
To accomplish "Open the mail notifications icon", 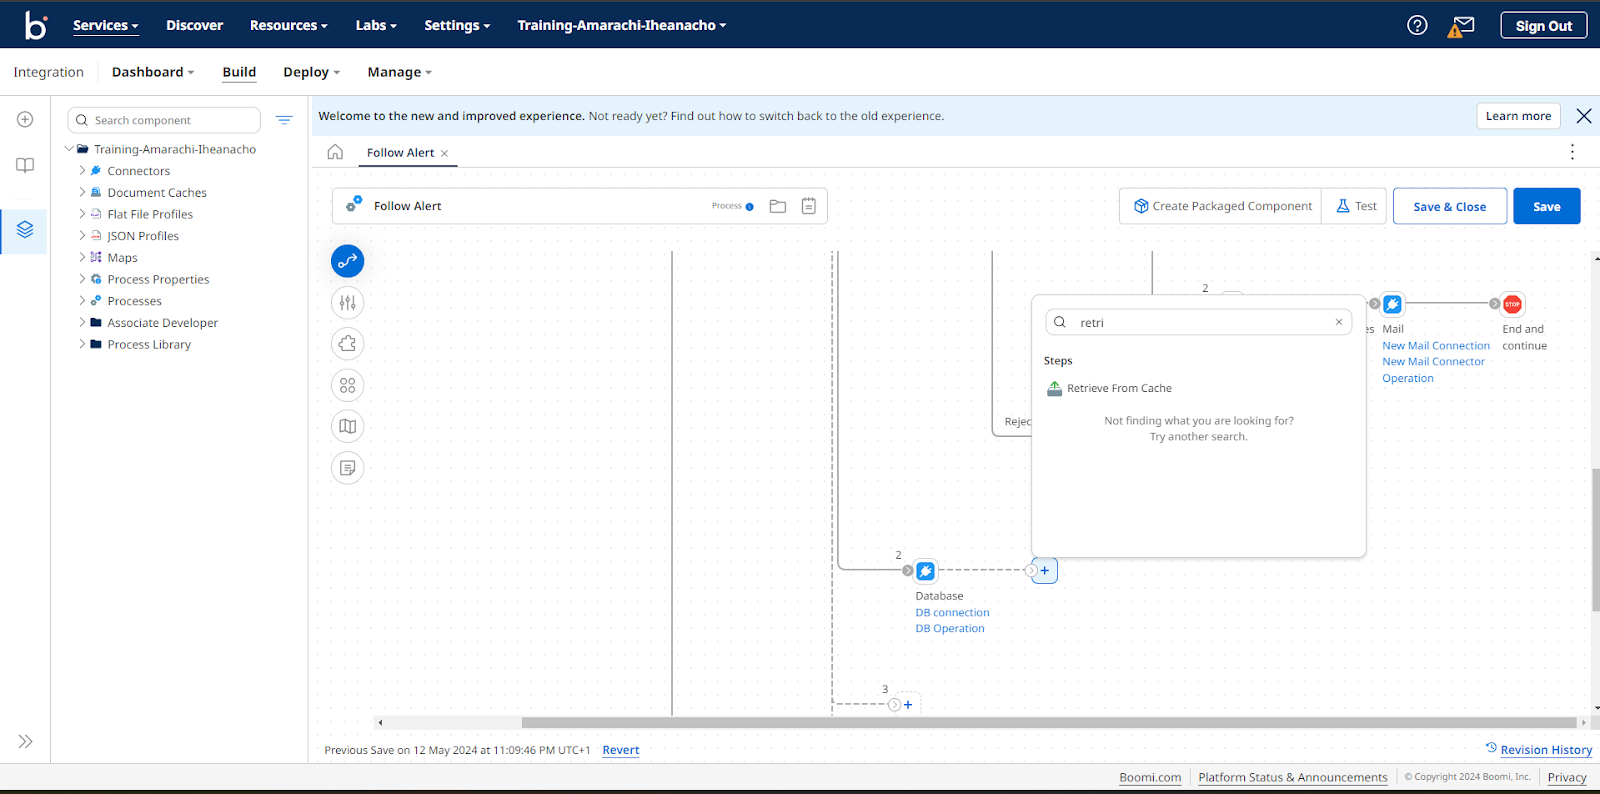I will [1461, 26].
